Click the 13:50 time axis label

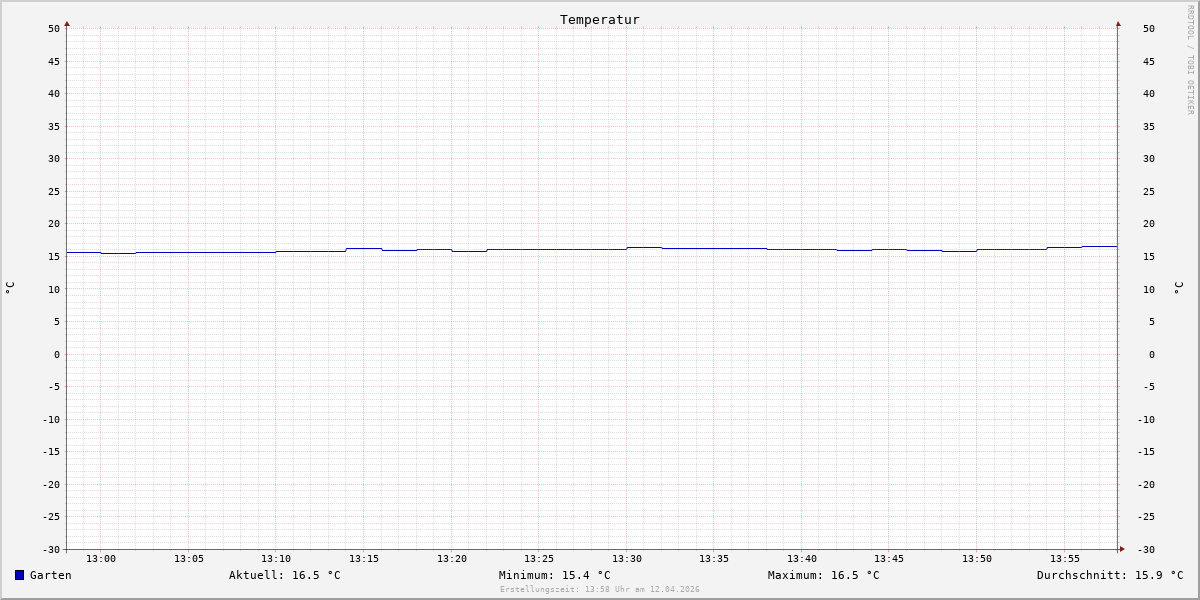coord(977,558)
